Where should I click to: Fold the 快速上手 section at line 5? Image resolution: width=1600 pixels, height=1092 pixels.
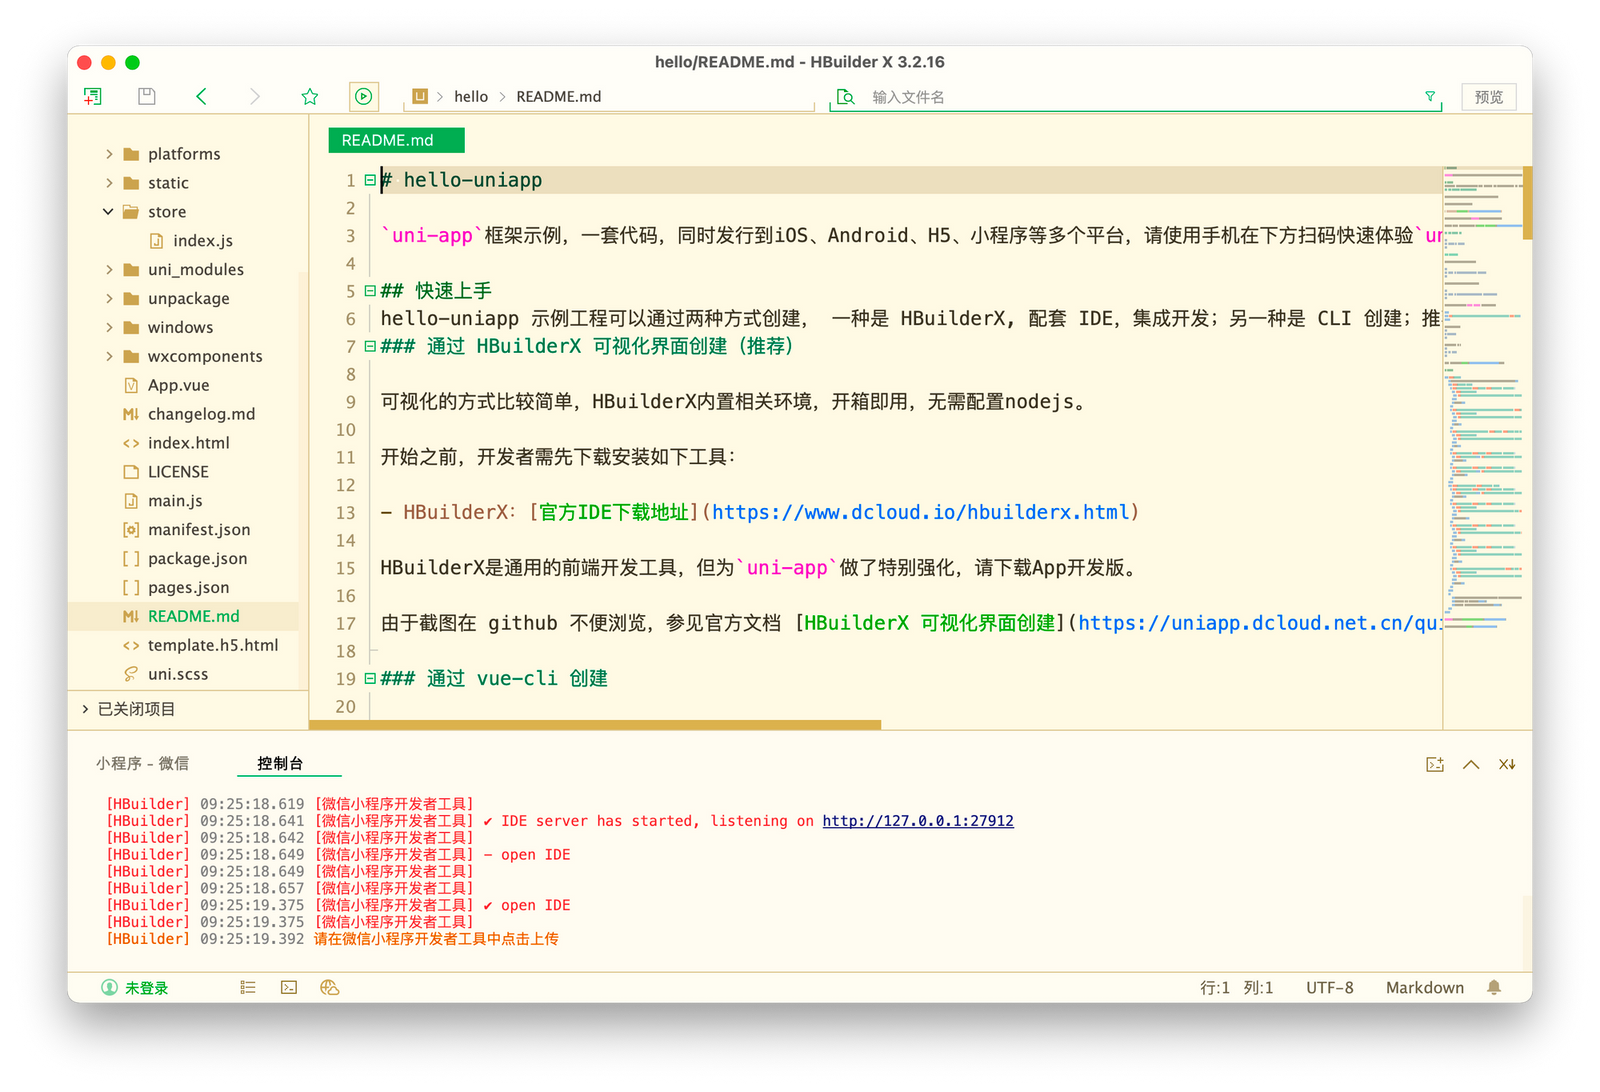coord(368,291)
